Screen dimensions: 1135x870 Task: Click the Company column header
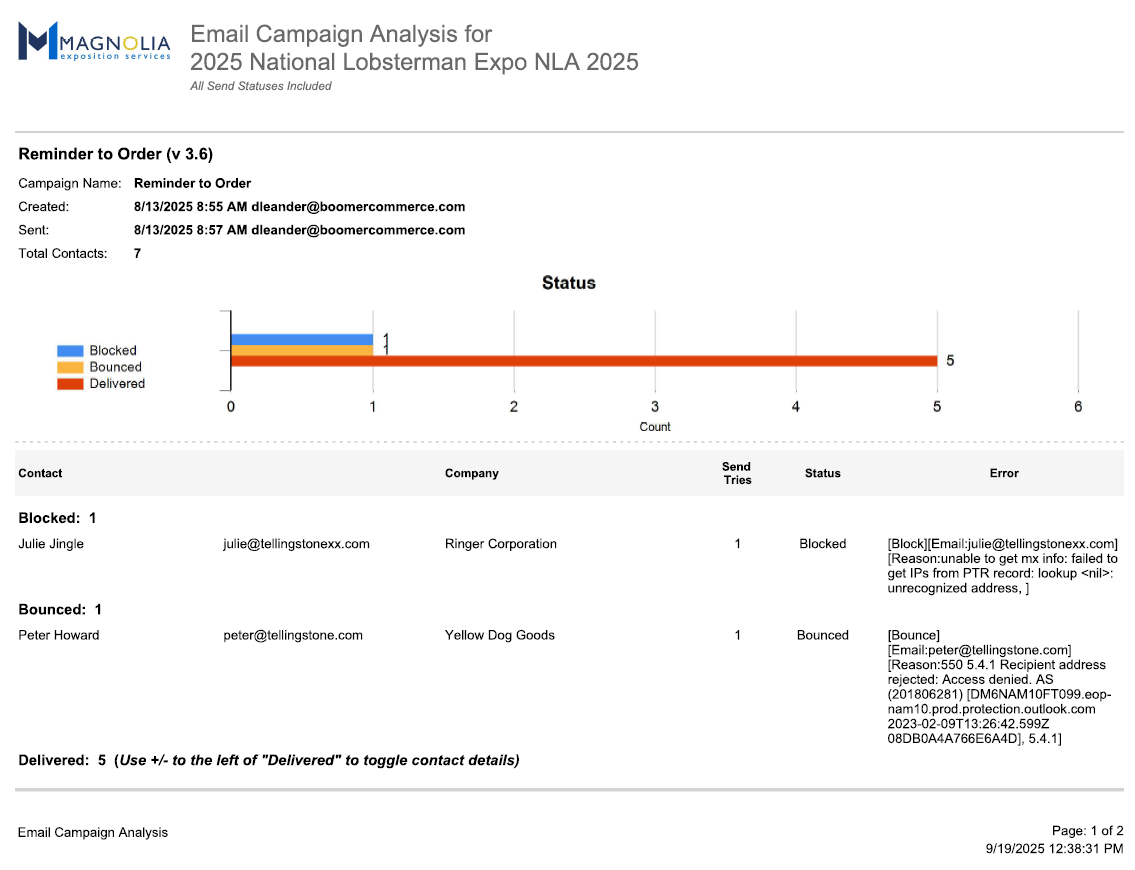[x=471, y=473]
